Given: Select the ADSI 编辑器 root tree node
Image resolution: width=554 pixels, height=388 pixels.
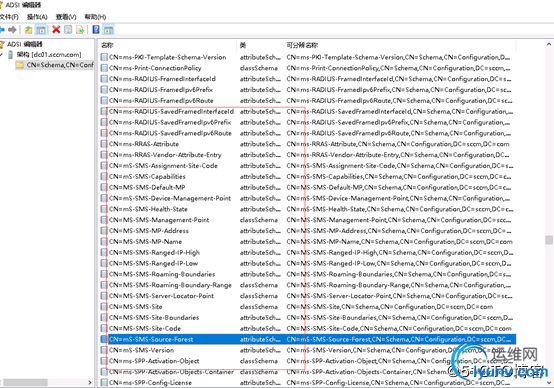Looking at the screenshot, I should [x=24, y=44].
